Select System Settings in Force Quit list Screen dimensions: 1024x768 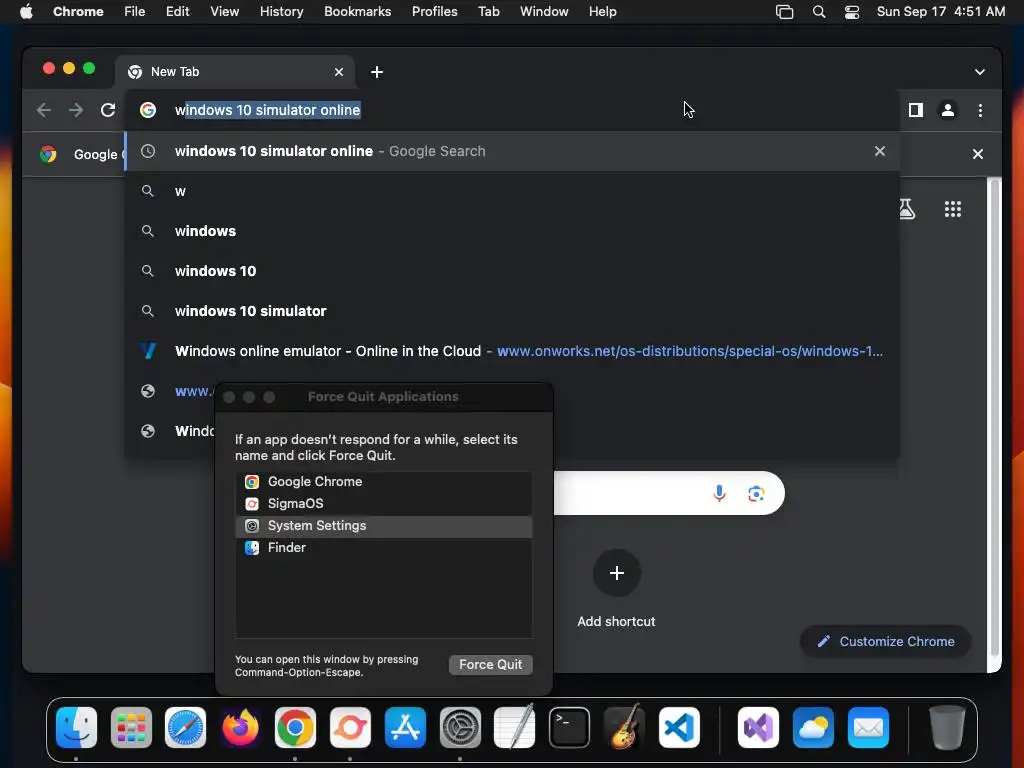coord(383,526)
